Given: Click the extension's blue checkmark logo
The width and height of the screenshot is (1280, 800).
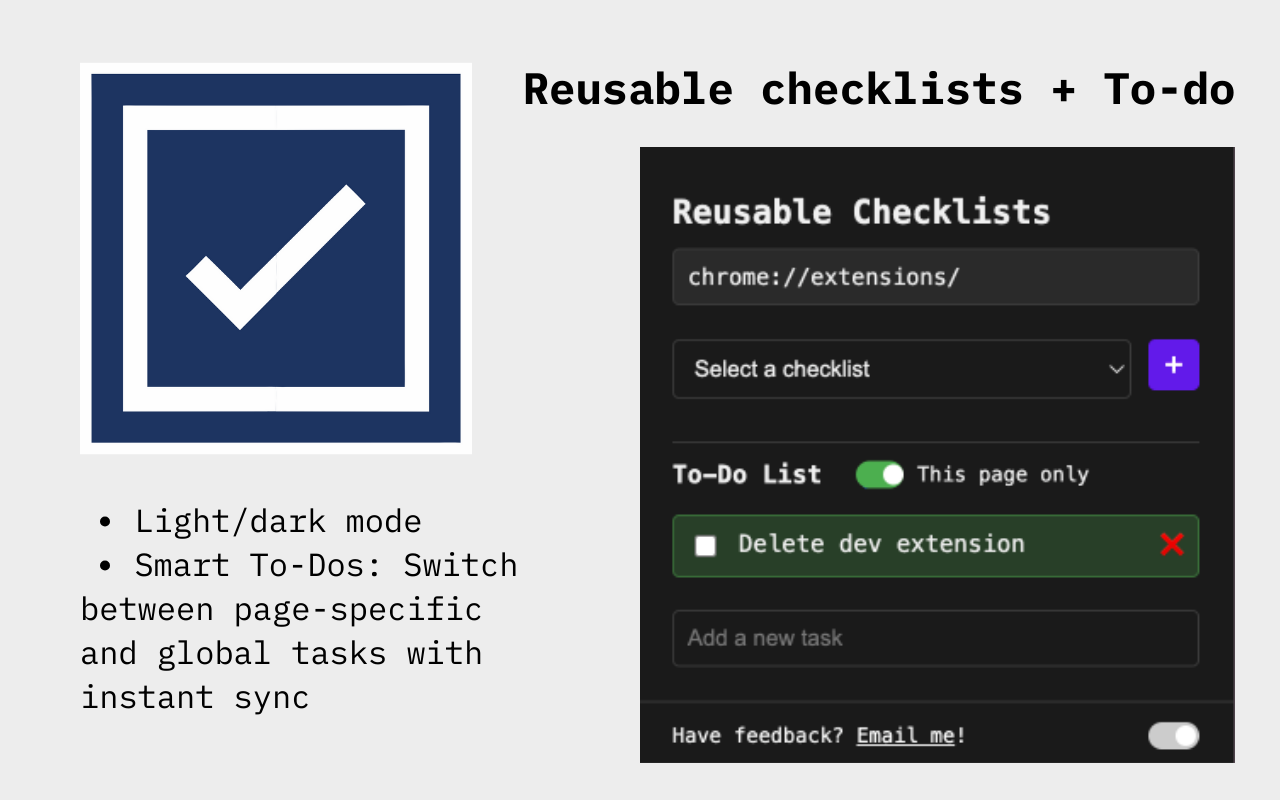Looking at the screenshot, I should pos(275,257).
